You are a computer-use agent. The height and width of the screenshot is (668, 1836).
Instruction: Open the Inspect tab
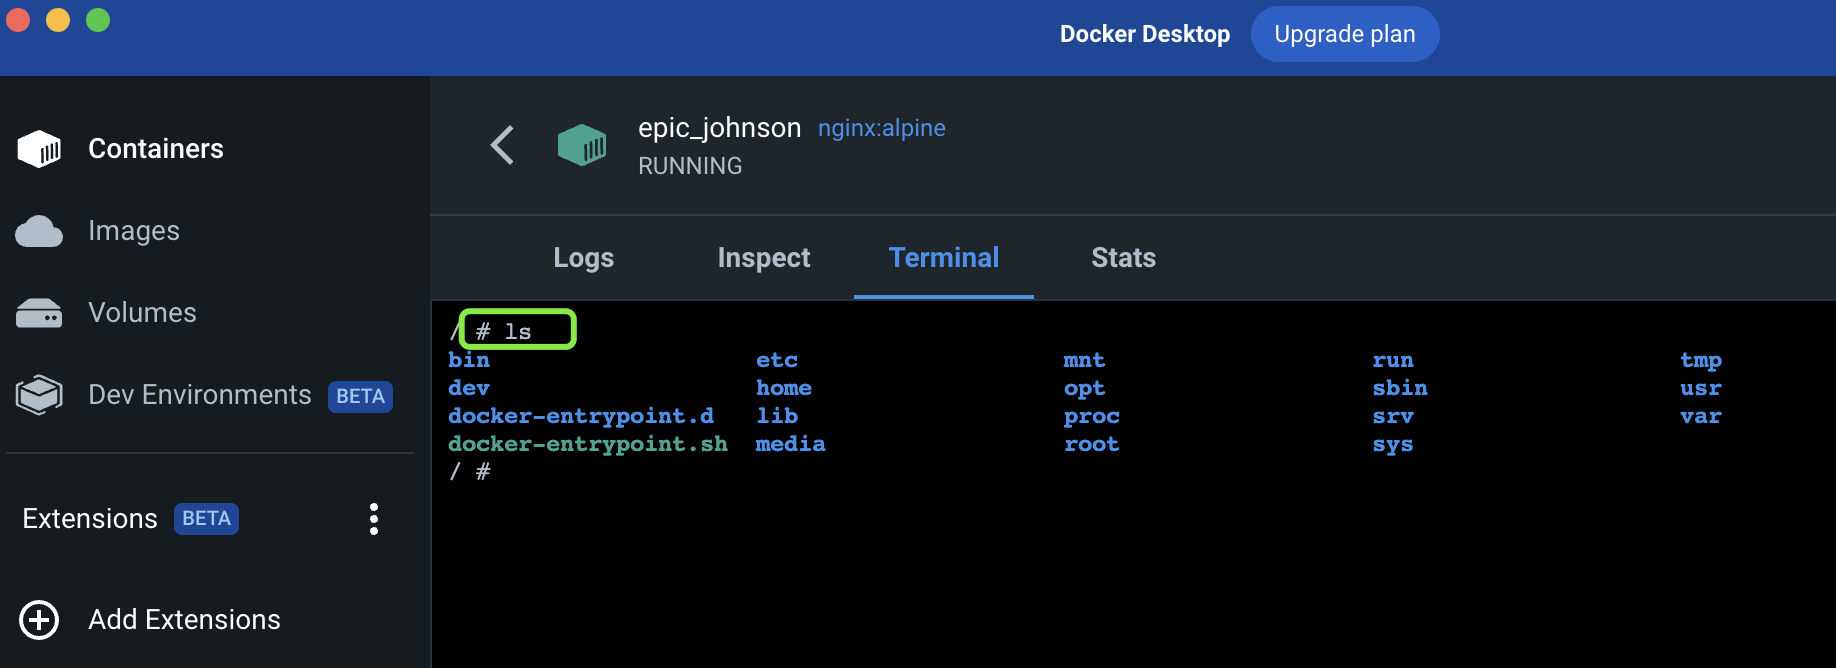coord(764,258)
